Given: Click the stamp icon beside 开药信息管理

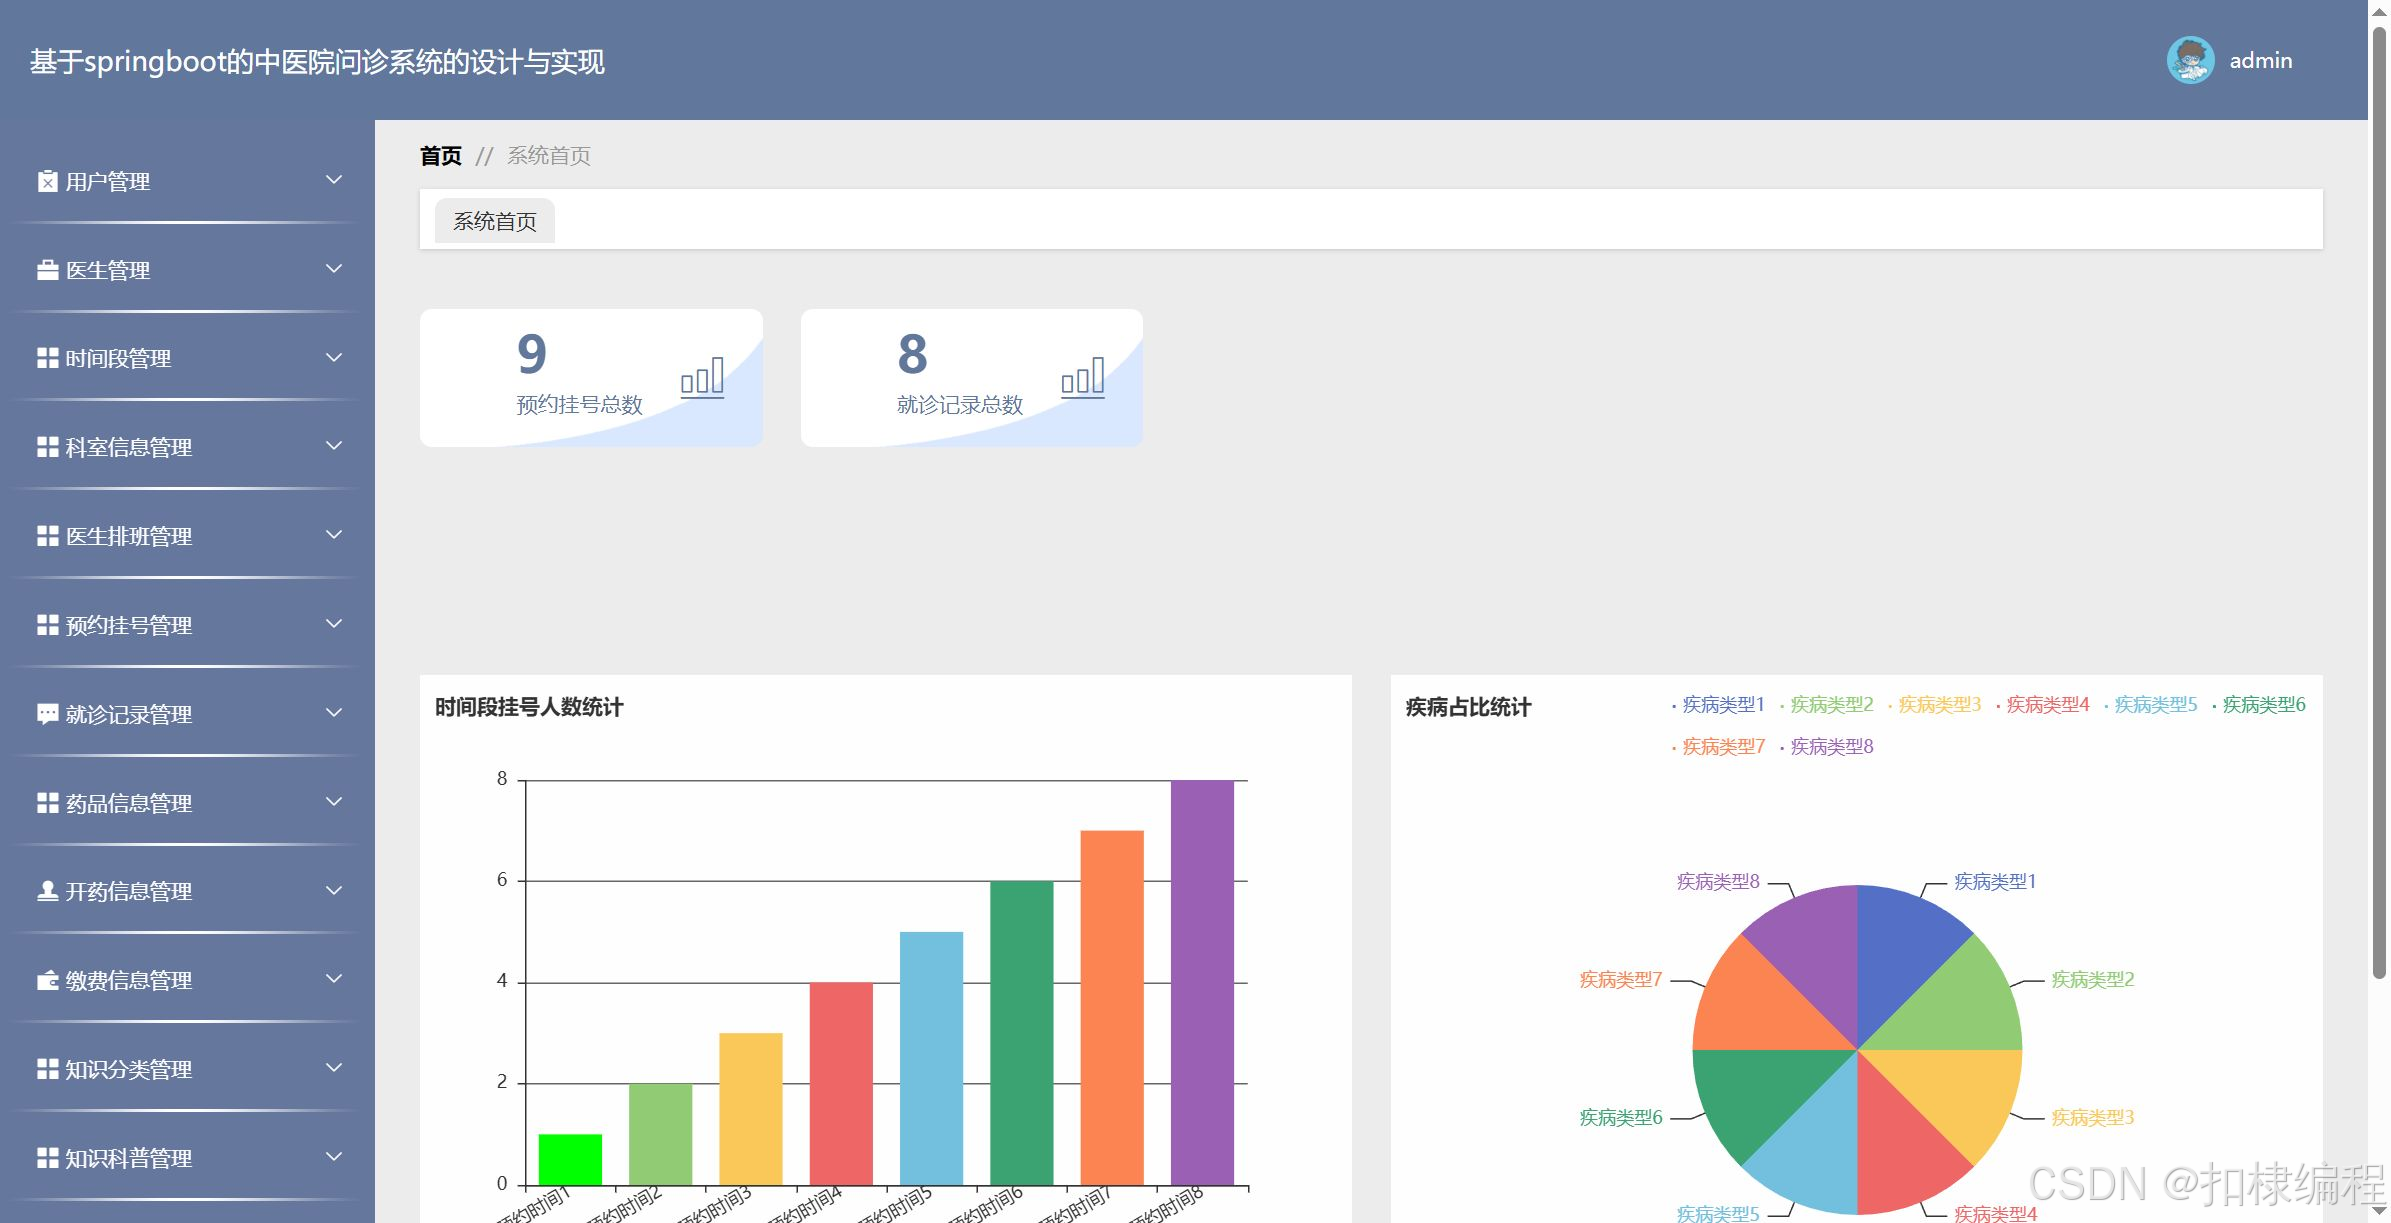Looking at the screenshot, I should click(47, 891).
